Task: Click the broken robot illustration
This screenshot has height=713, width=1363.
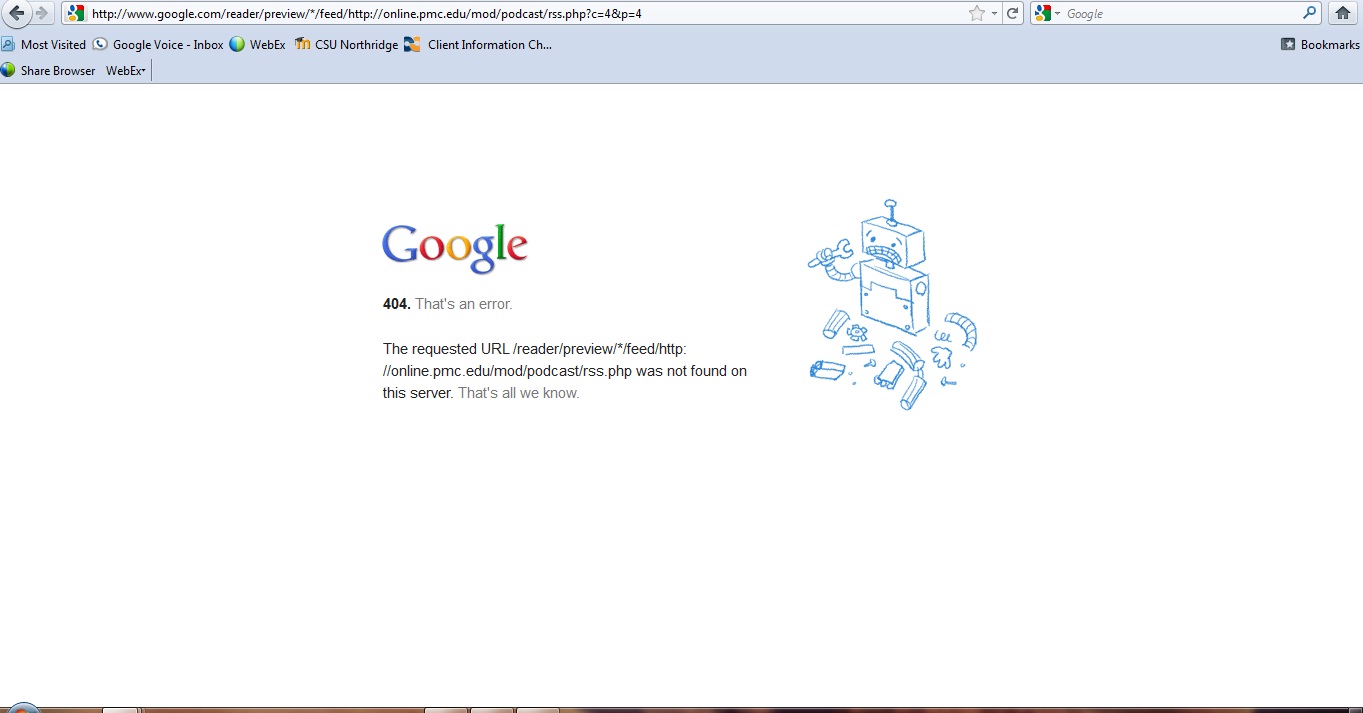Action: pos(892,304)
